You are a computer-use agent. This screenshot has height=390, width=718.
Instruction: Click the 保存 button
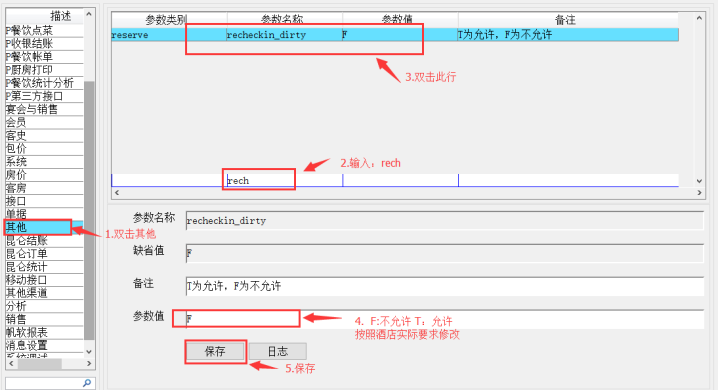pyautogui.click(x=215, y=352)
